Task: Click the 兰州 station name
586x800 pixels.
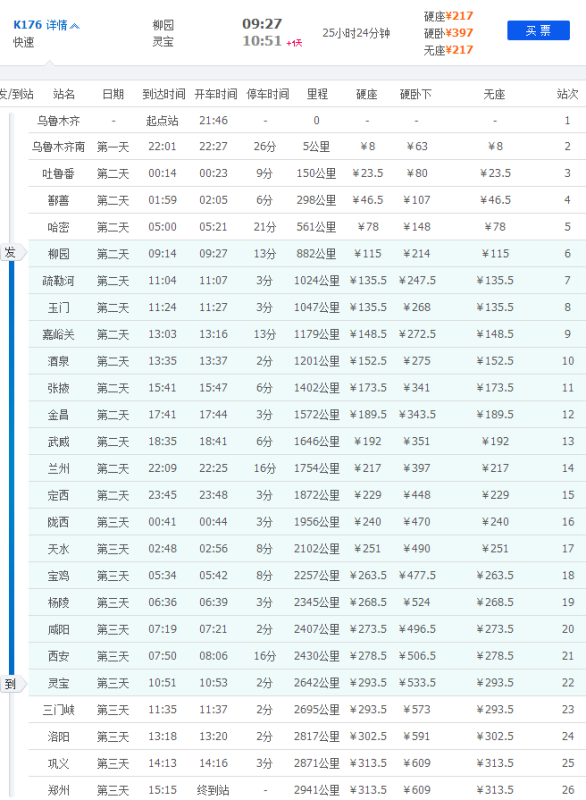Action: 58,468
